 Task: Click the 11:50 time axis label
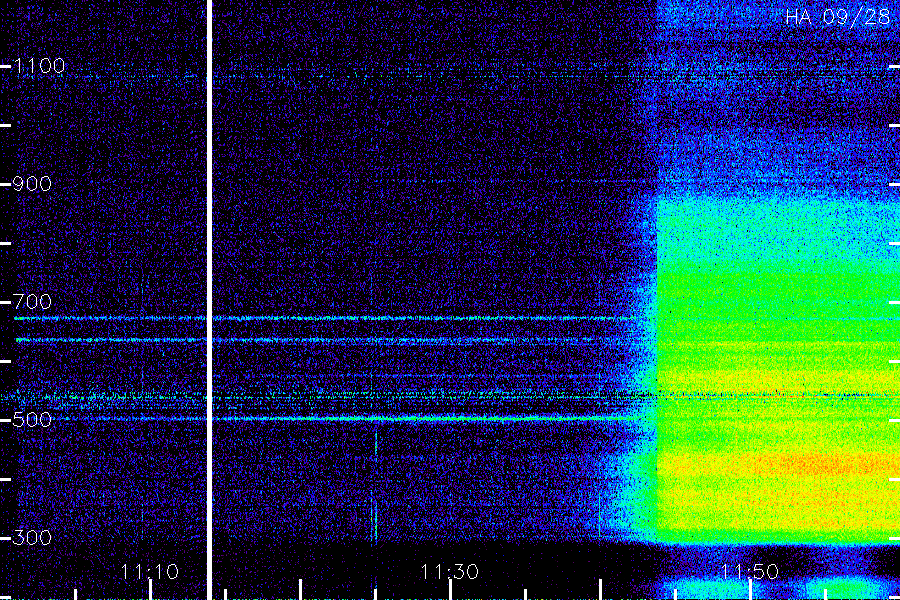tap(750, 572)
